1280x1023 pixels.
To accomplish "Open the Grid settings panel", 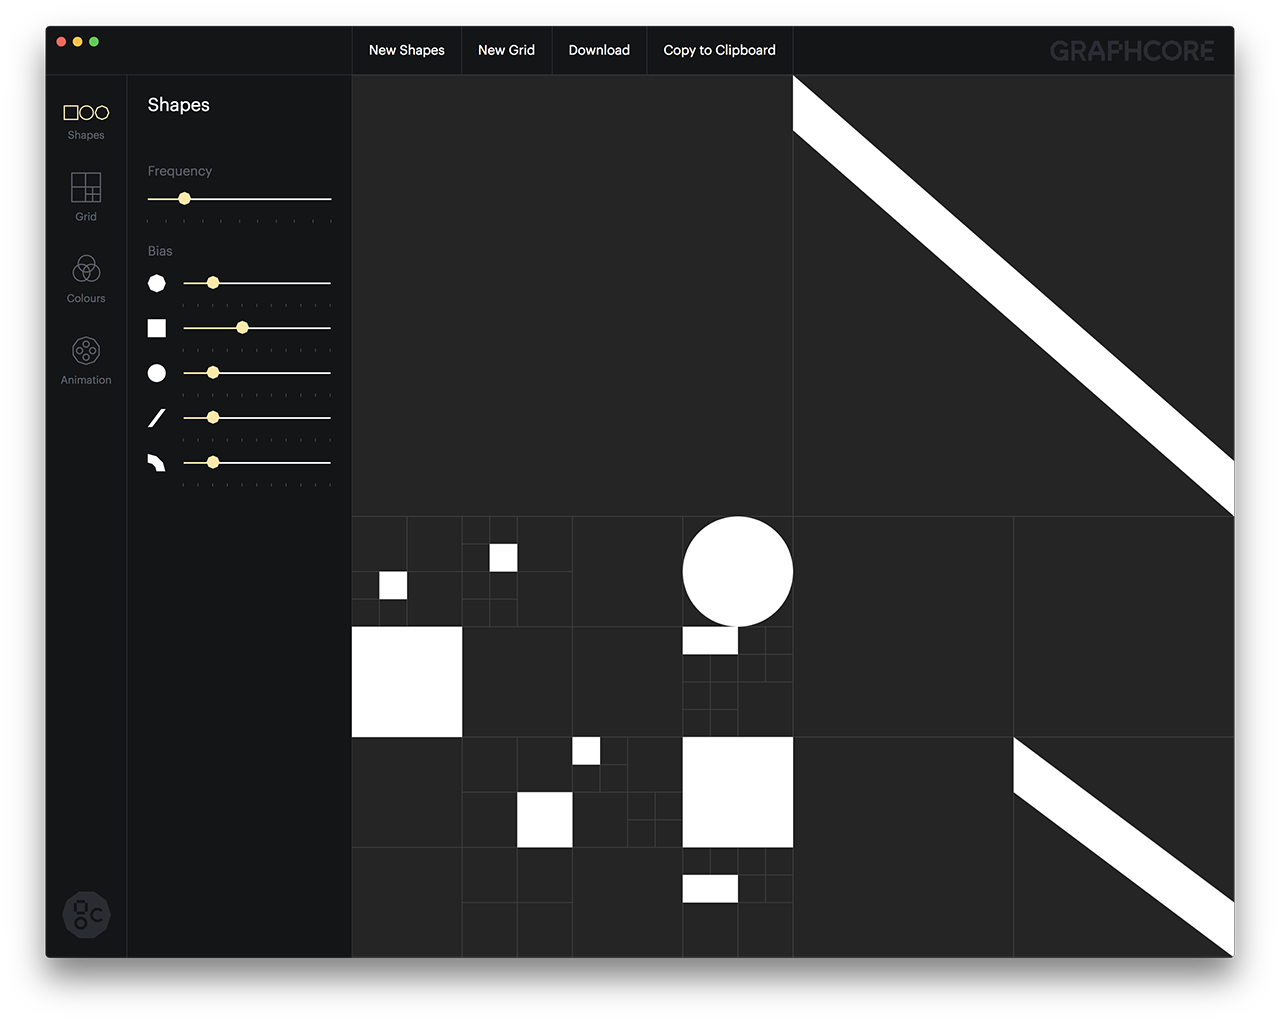I will point(86,196).
